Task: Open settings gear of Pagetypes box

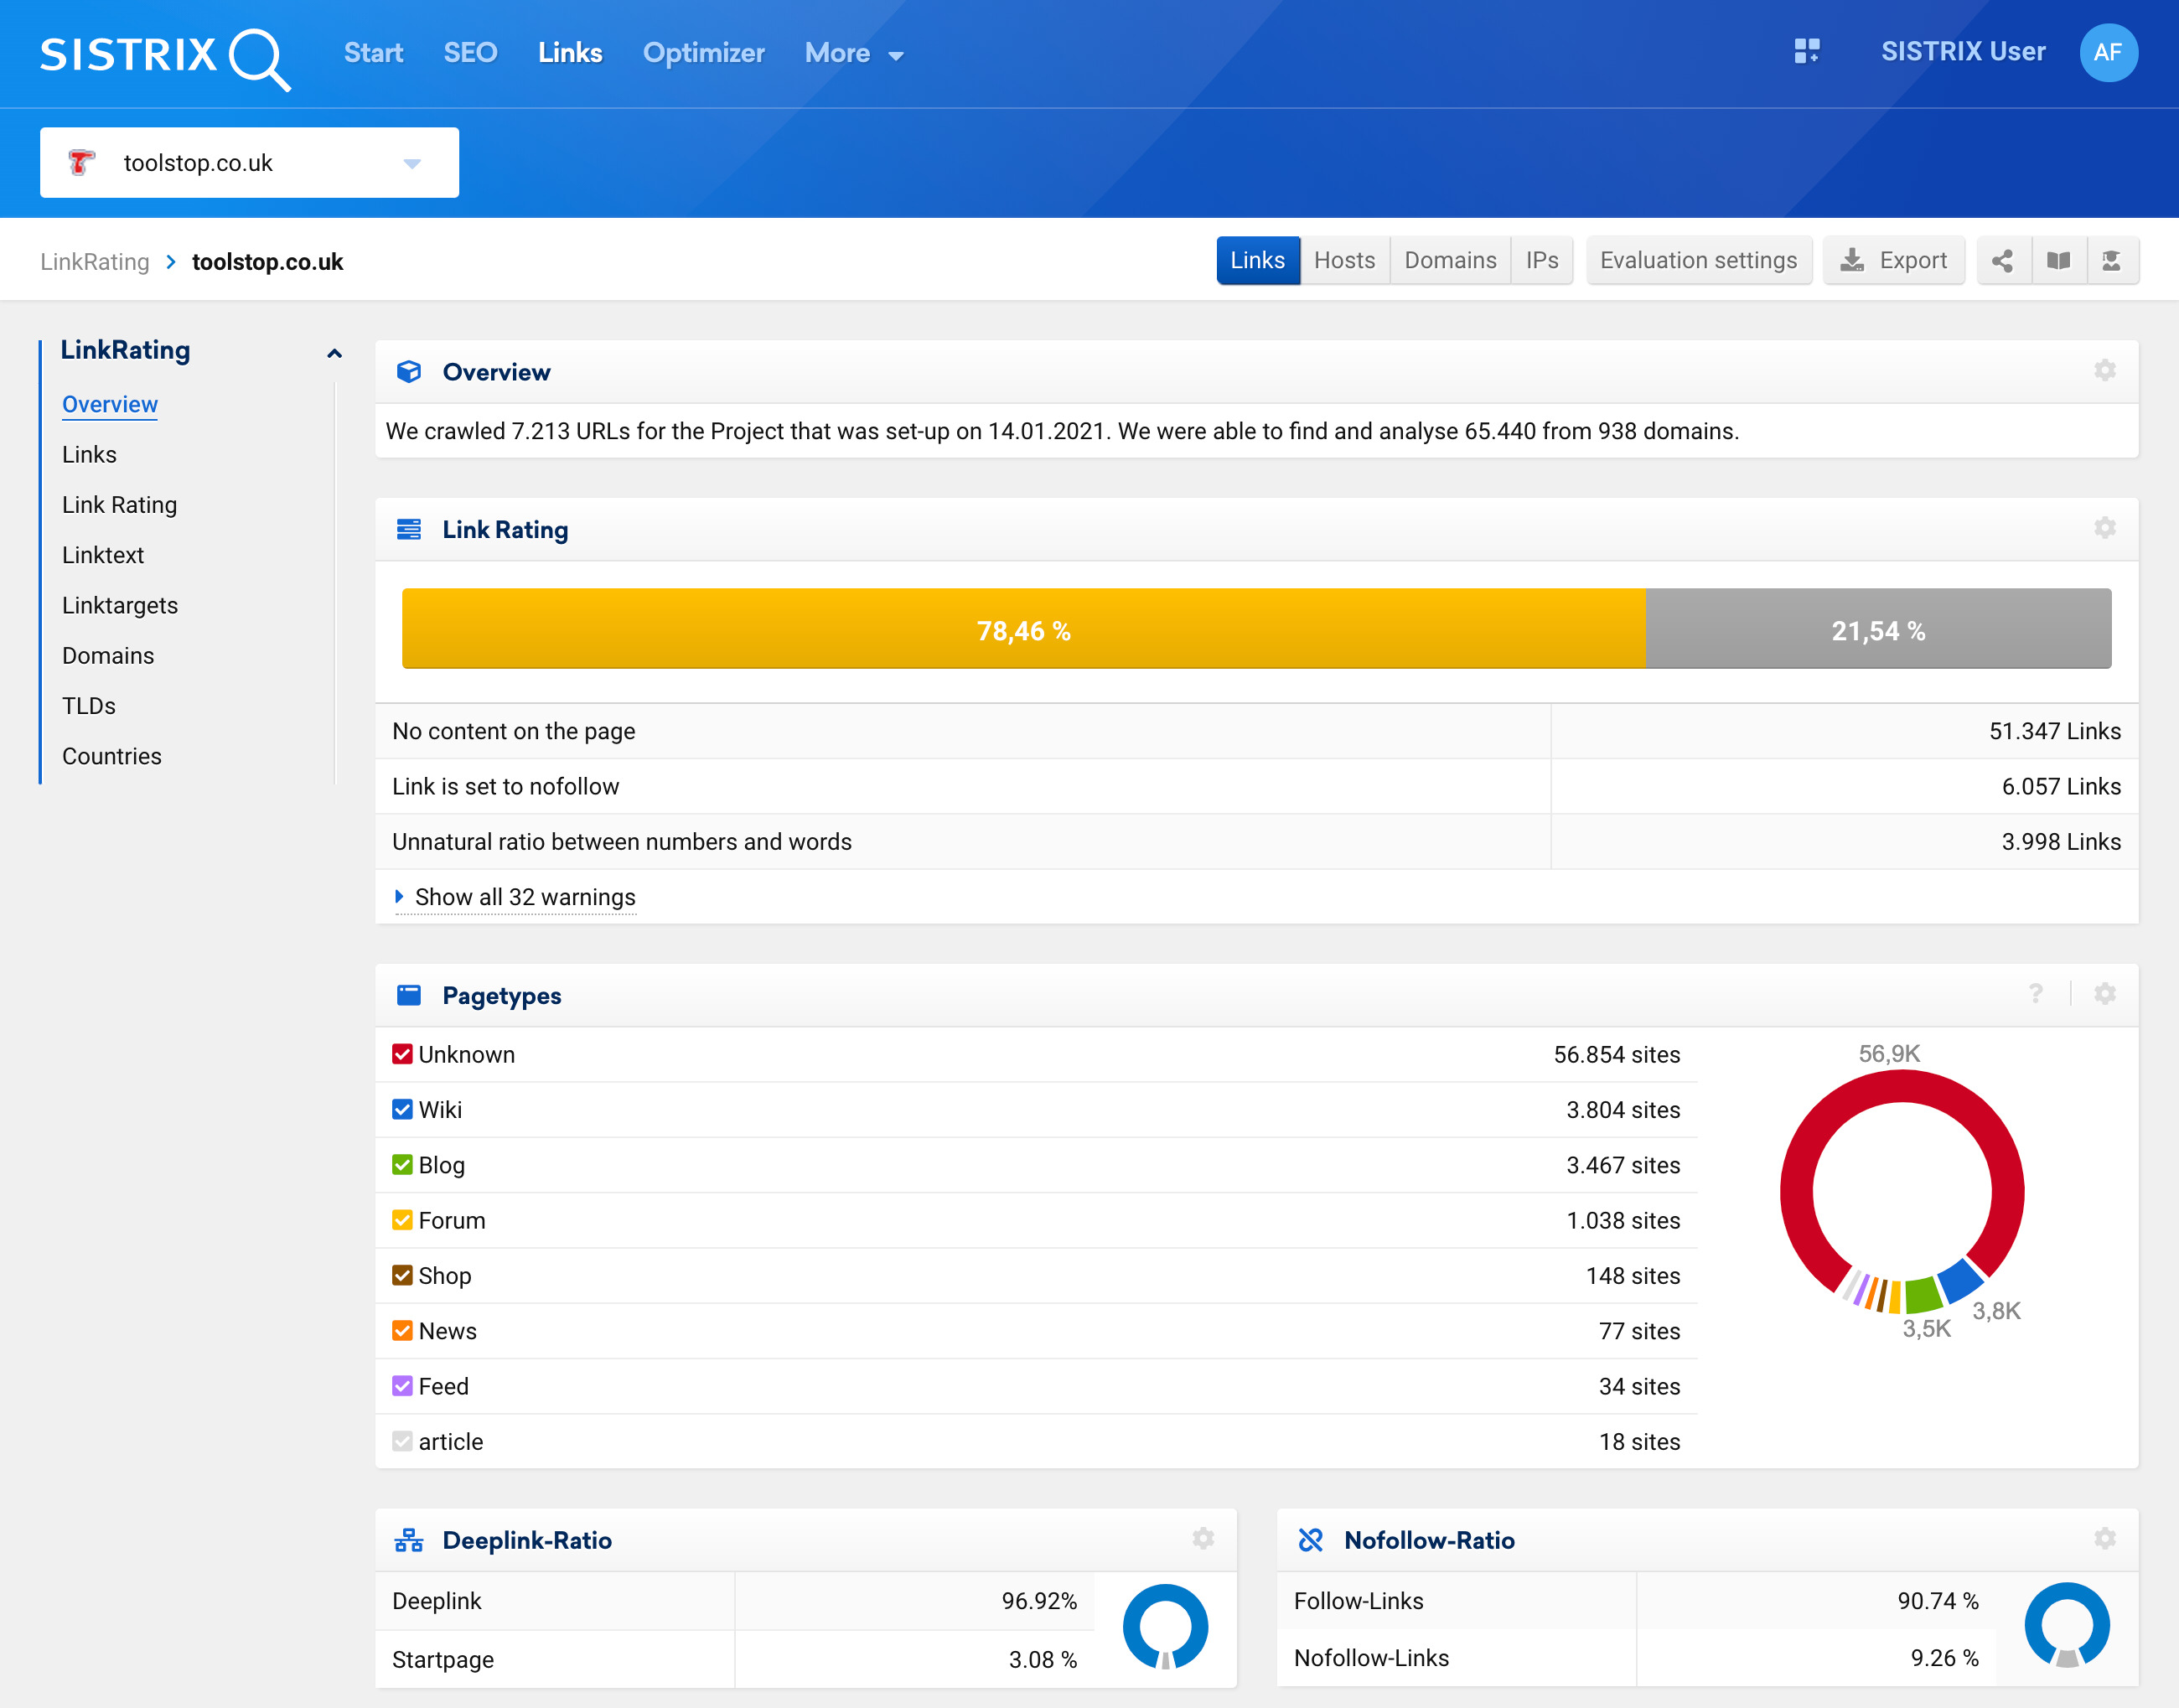Action: pyautogui.click(x=2104, y=994)
